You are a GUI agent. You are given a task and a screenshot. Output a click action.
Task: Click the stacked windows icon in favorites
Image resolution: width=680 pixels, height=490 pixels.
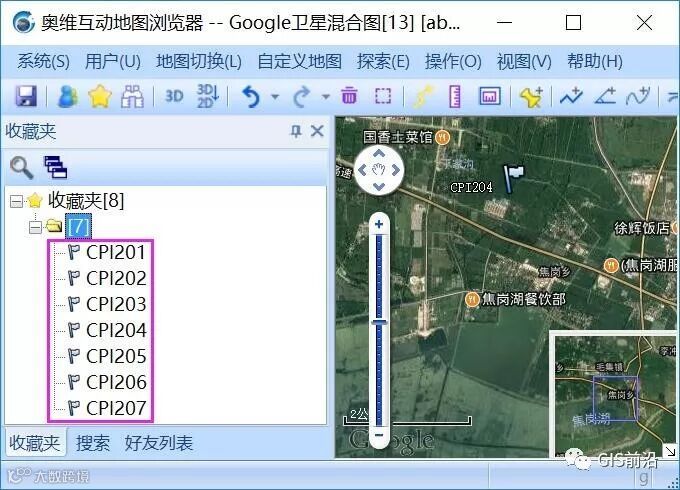56,167
